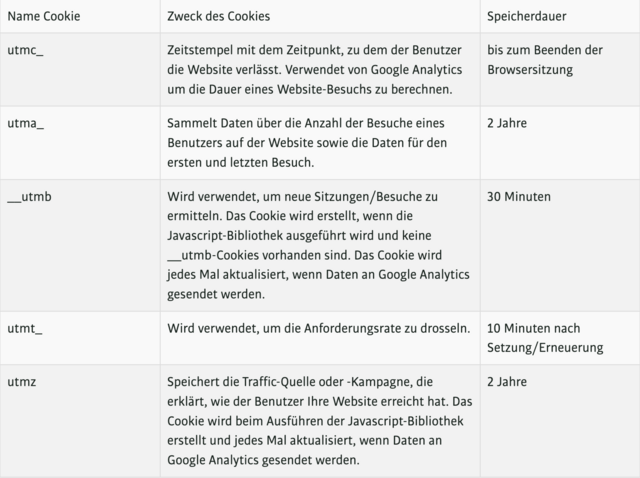Click the '30 Minuten' duration cell
The image size is (640, 478).
(x=519, y=197)
